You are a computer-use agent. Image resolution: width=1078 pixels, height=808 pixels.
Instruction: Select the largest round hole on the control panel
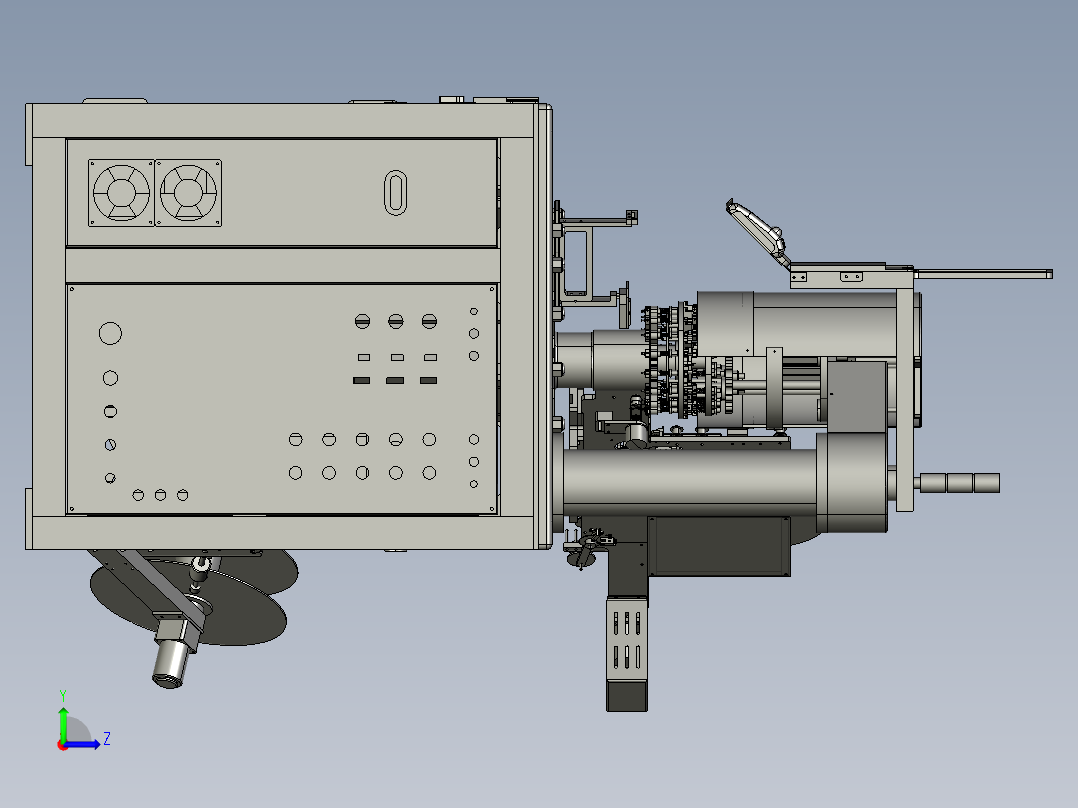coord(110,334)
